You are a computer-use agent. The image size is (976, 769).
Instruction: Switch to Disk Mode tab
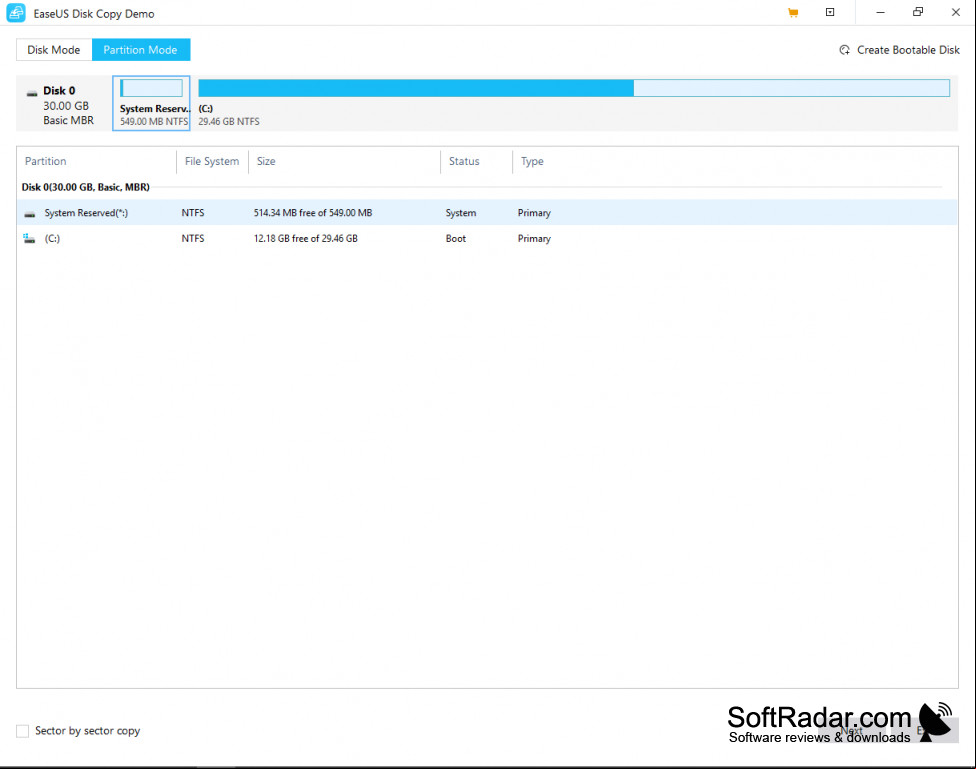pyautogui.click(x=54, y=50)
